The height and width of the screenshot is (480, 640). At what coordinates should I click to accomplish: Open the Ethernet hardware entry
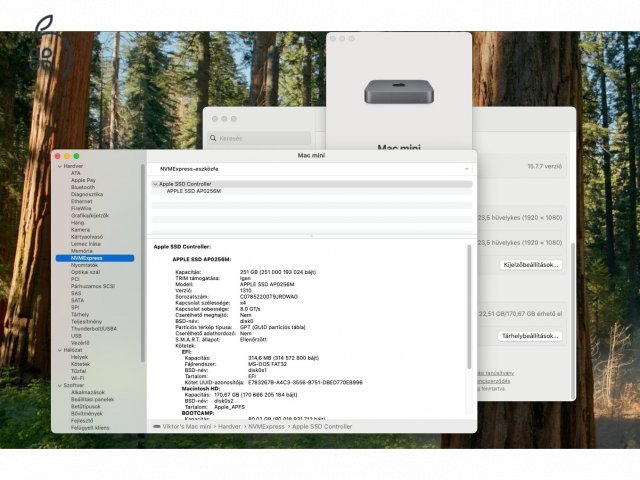[x=82, y=201]
